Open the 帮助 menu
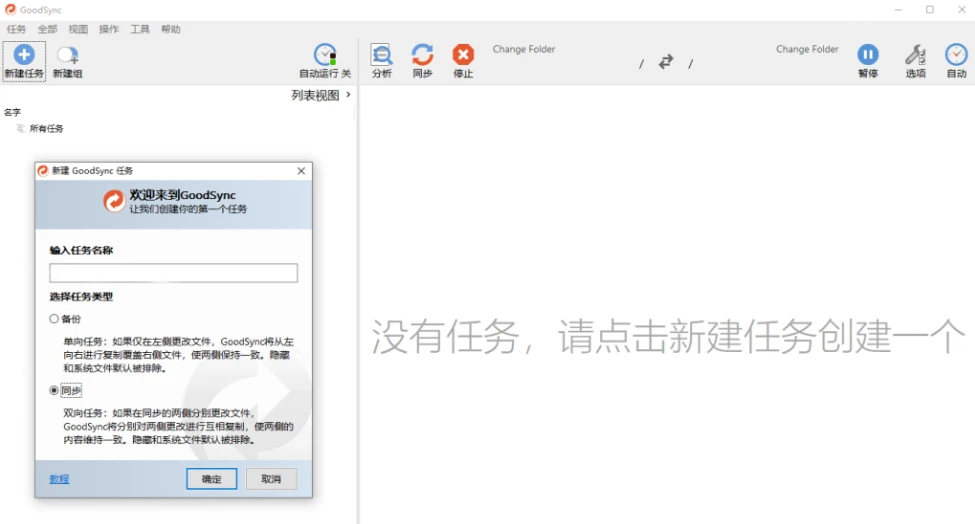 click(171, 30)
